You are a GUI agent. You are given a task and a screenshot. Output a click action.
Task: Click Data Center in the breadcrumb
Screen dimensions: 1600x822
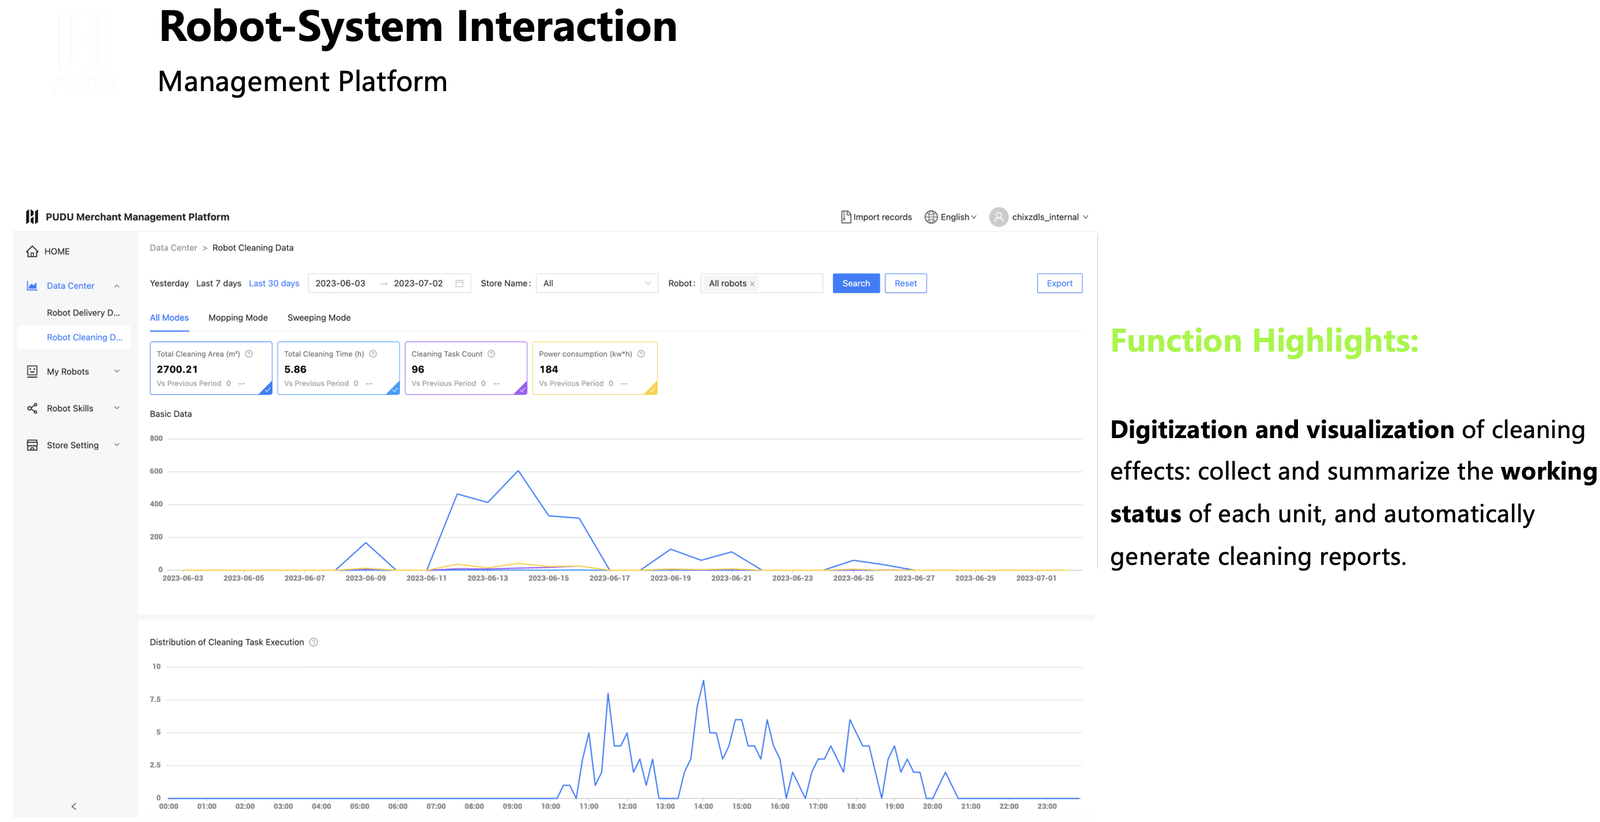174,248
